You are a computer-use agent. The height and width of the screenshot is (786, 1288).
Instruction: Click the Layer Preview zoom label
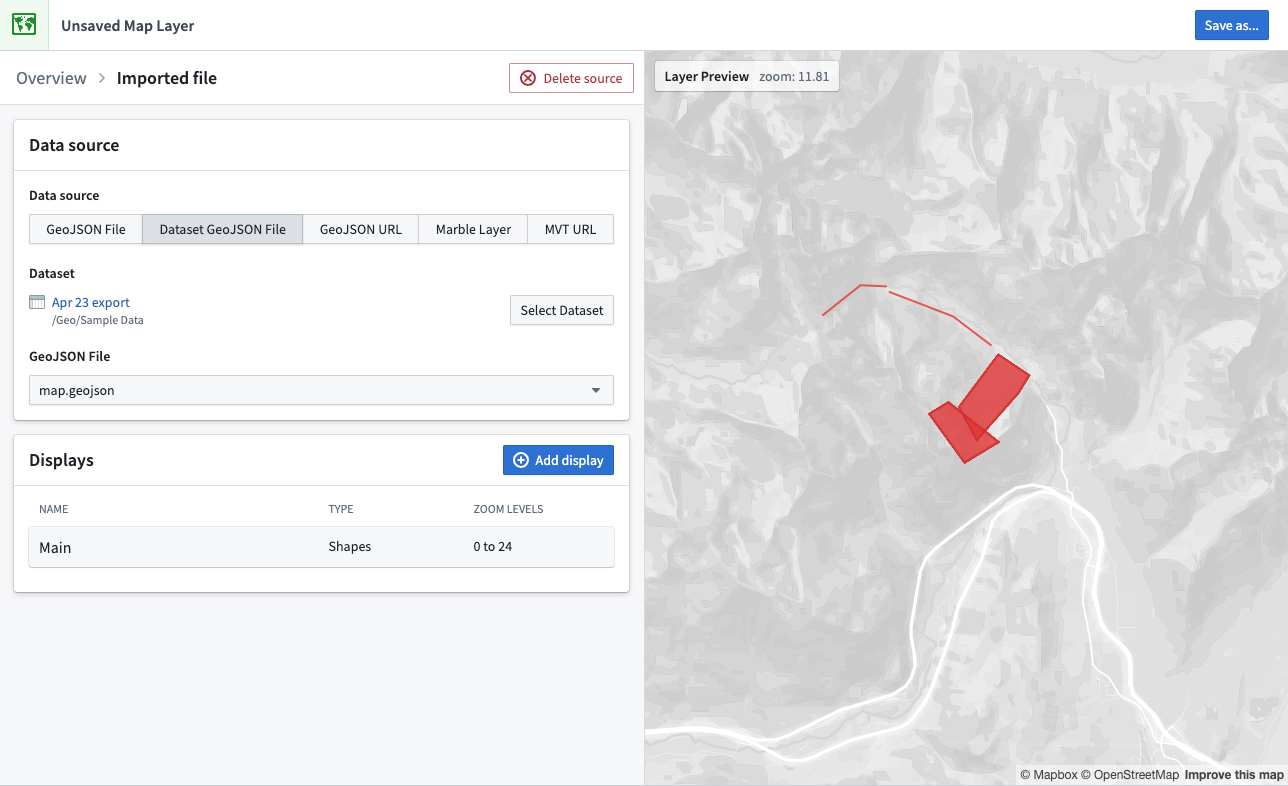(747, 77)
